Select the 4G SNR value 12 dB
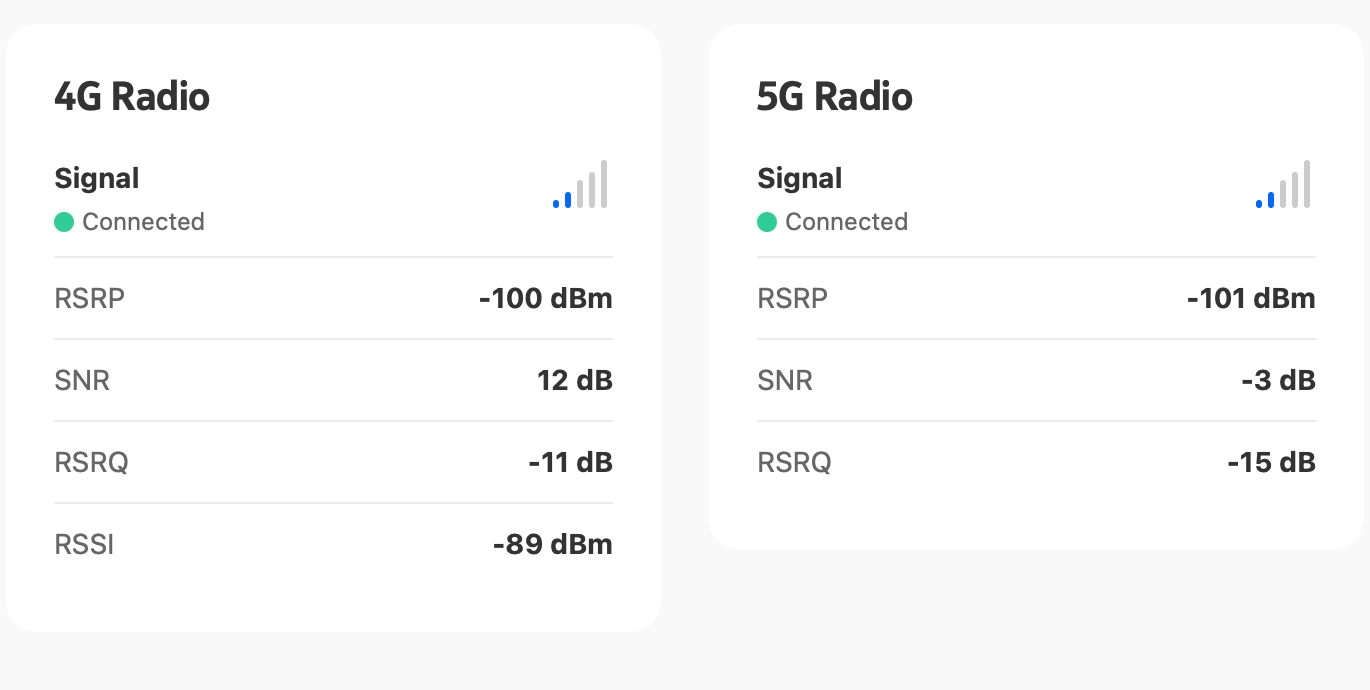 574,380
